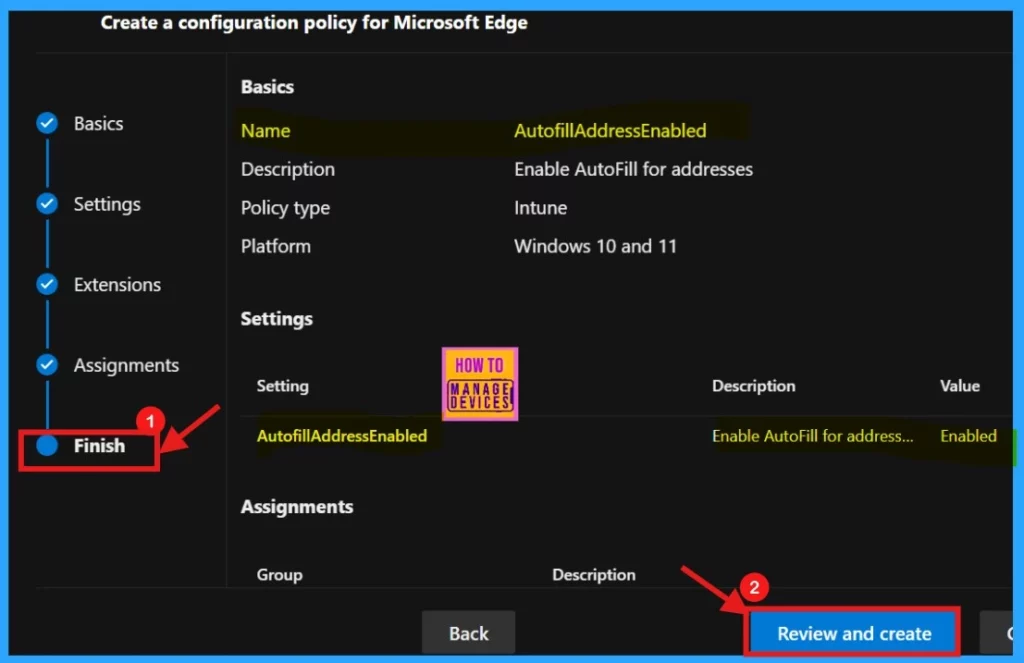Viewport: 1024px width, 663px height.
Task: Click the page title Create a configuration policy
Action: point(313,23)
